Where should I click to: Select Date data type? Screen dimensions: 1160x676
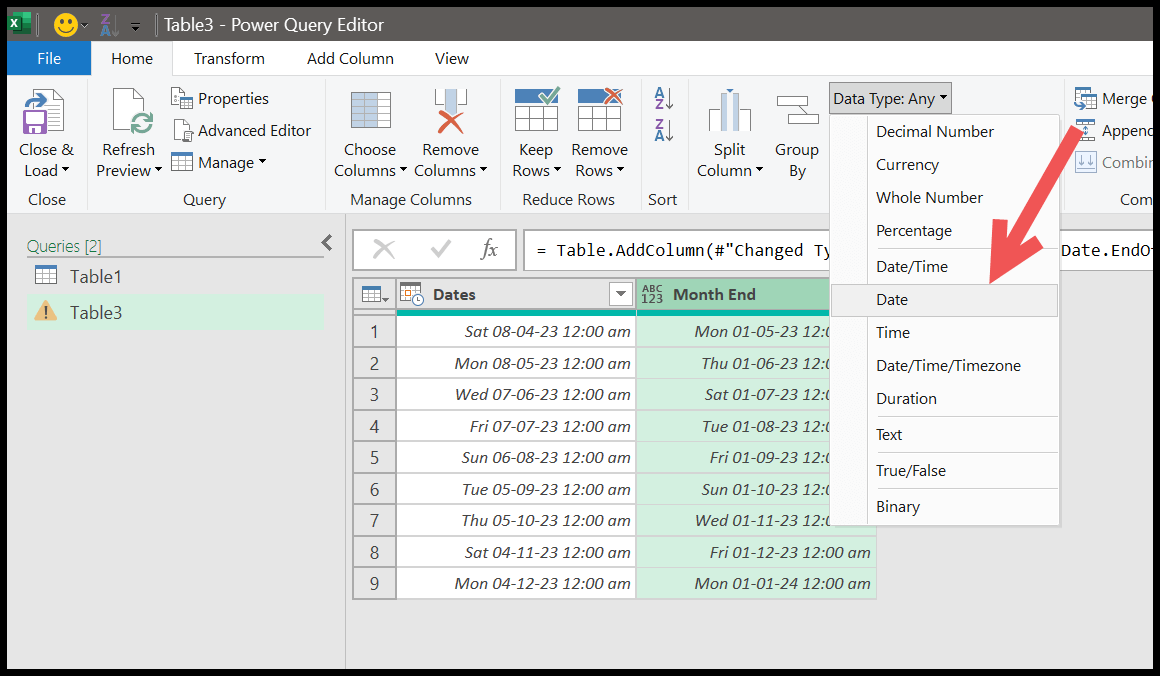(944, 300)
